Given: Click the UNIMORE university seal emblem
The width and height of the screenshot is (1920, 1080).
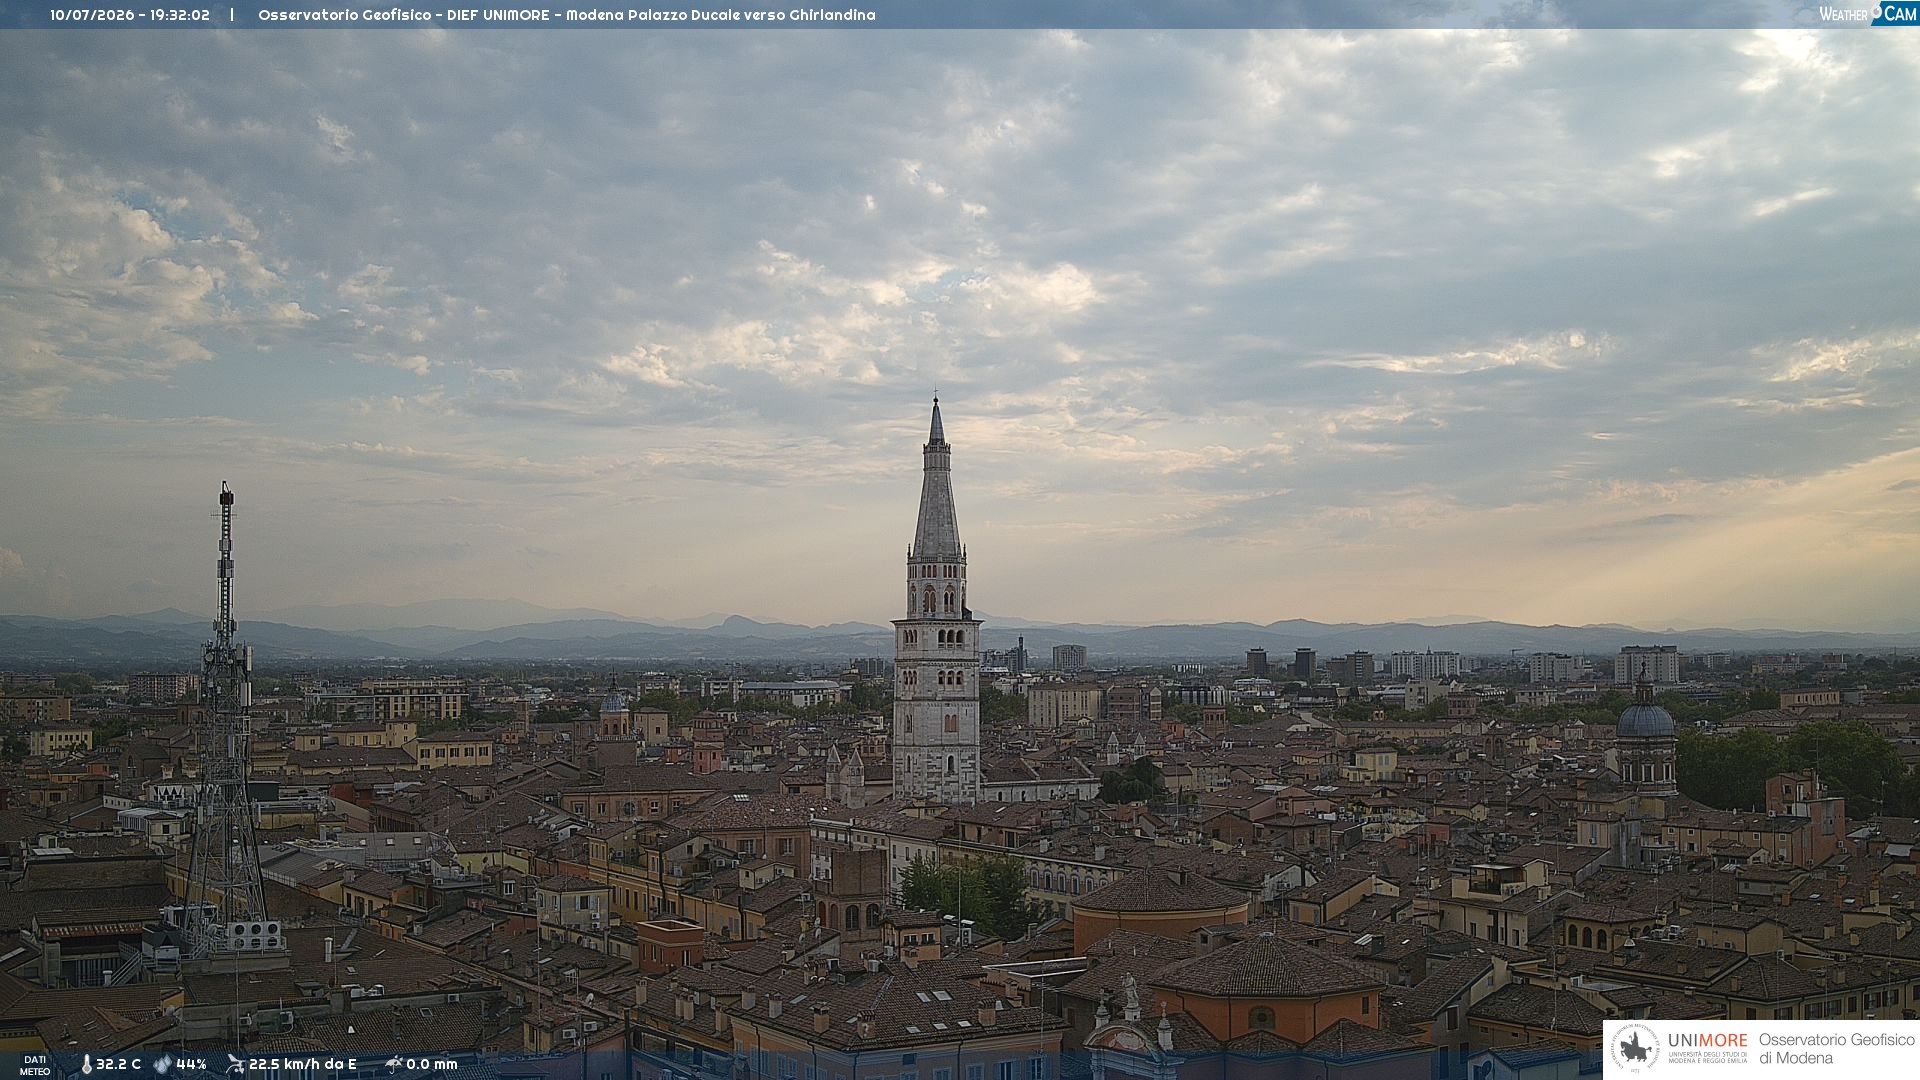Looking at the screenshot, I should click(x=1635, y=1048).
